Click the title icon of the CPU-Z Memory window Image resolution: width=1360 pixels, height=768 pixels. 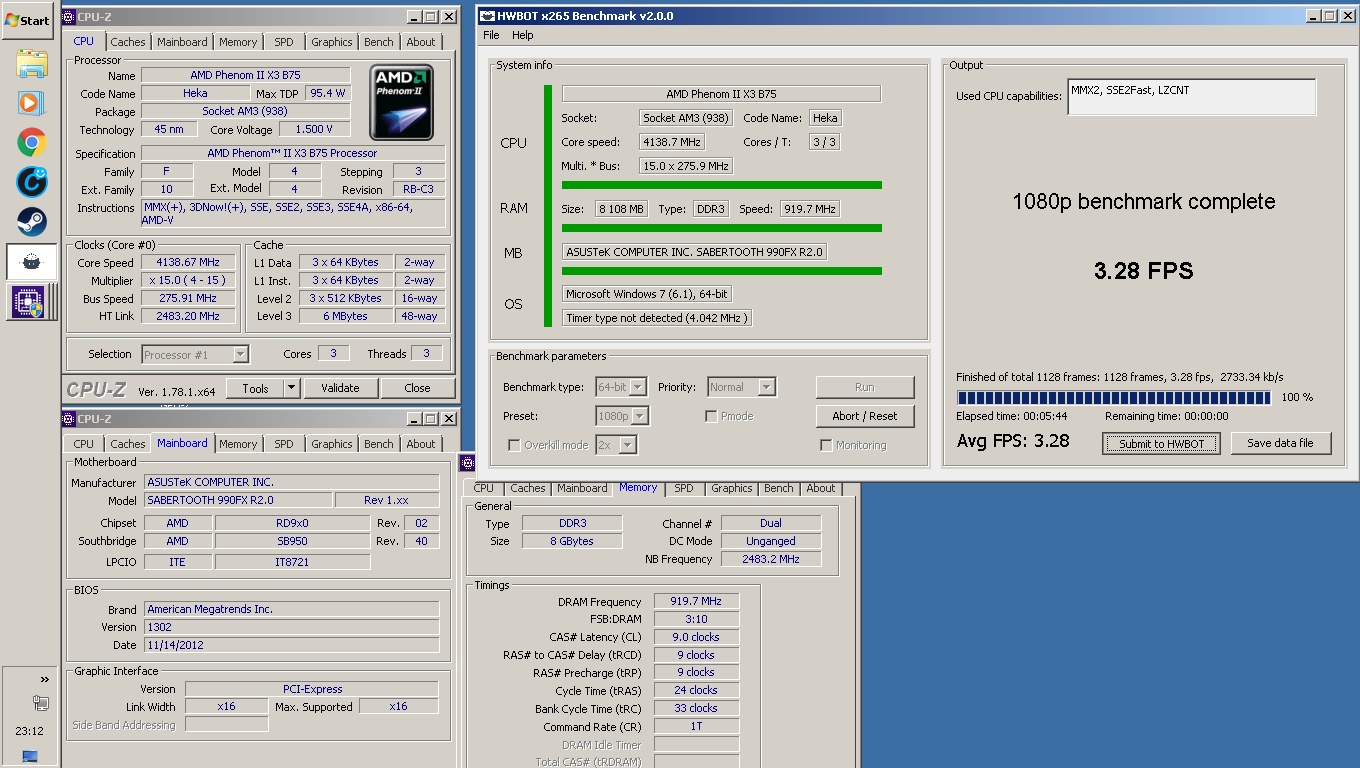tap(467, 462)
